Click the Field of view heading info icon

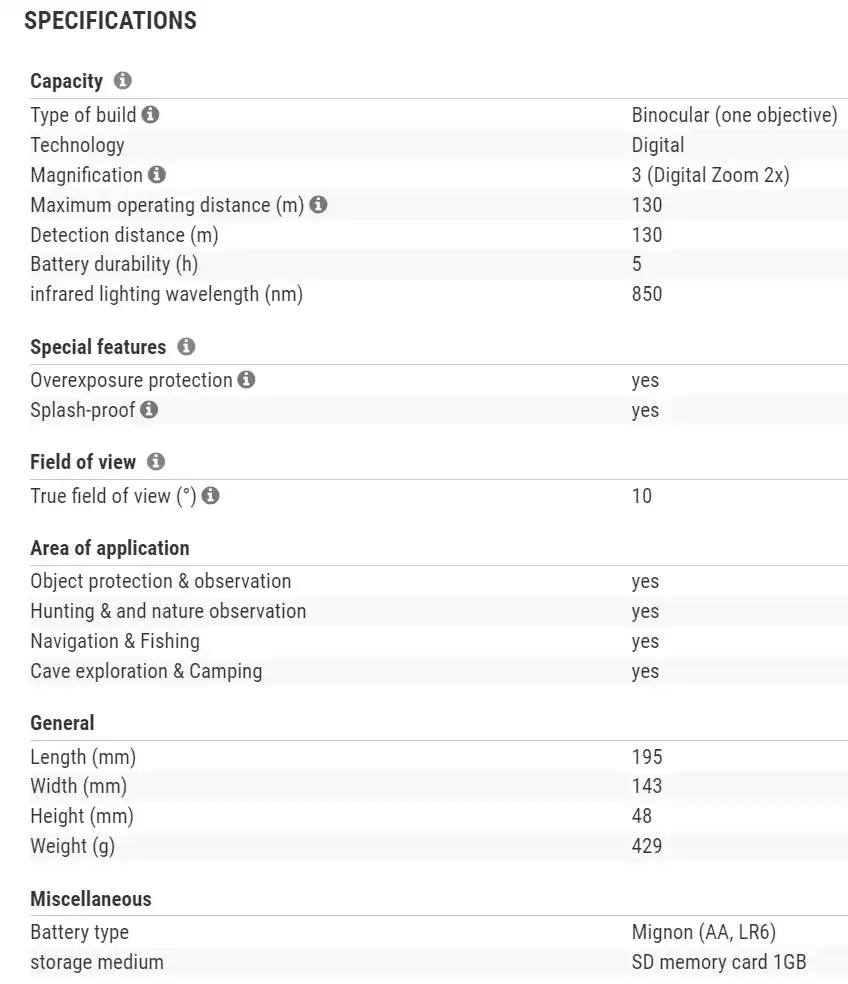pos(156,462)
